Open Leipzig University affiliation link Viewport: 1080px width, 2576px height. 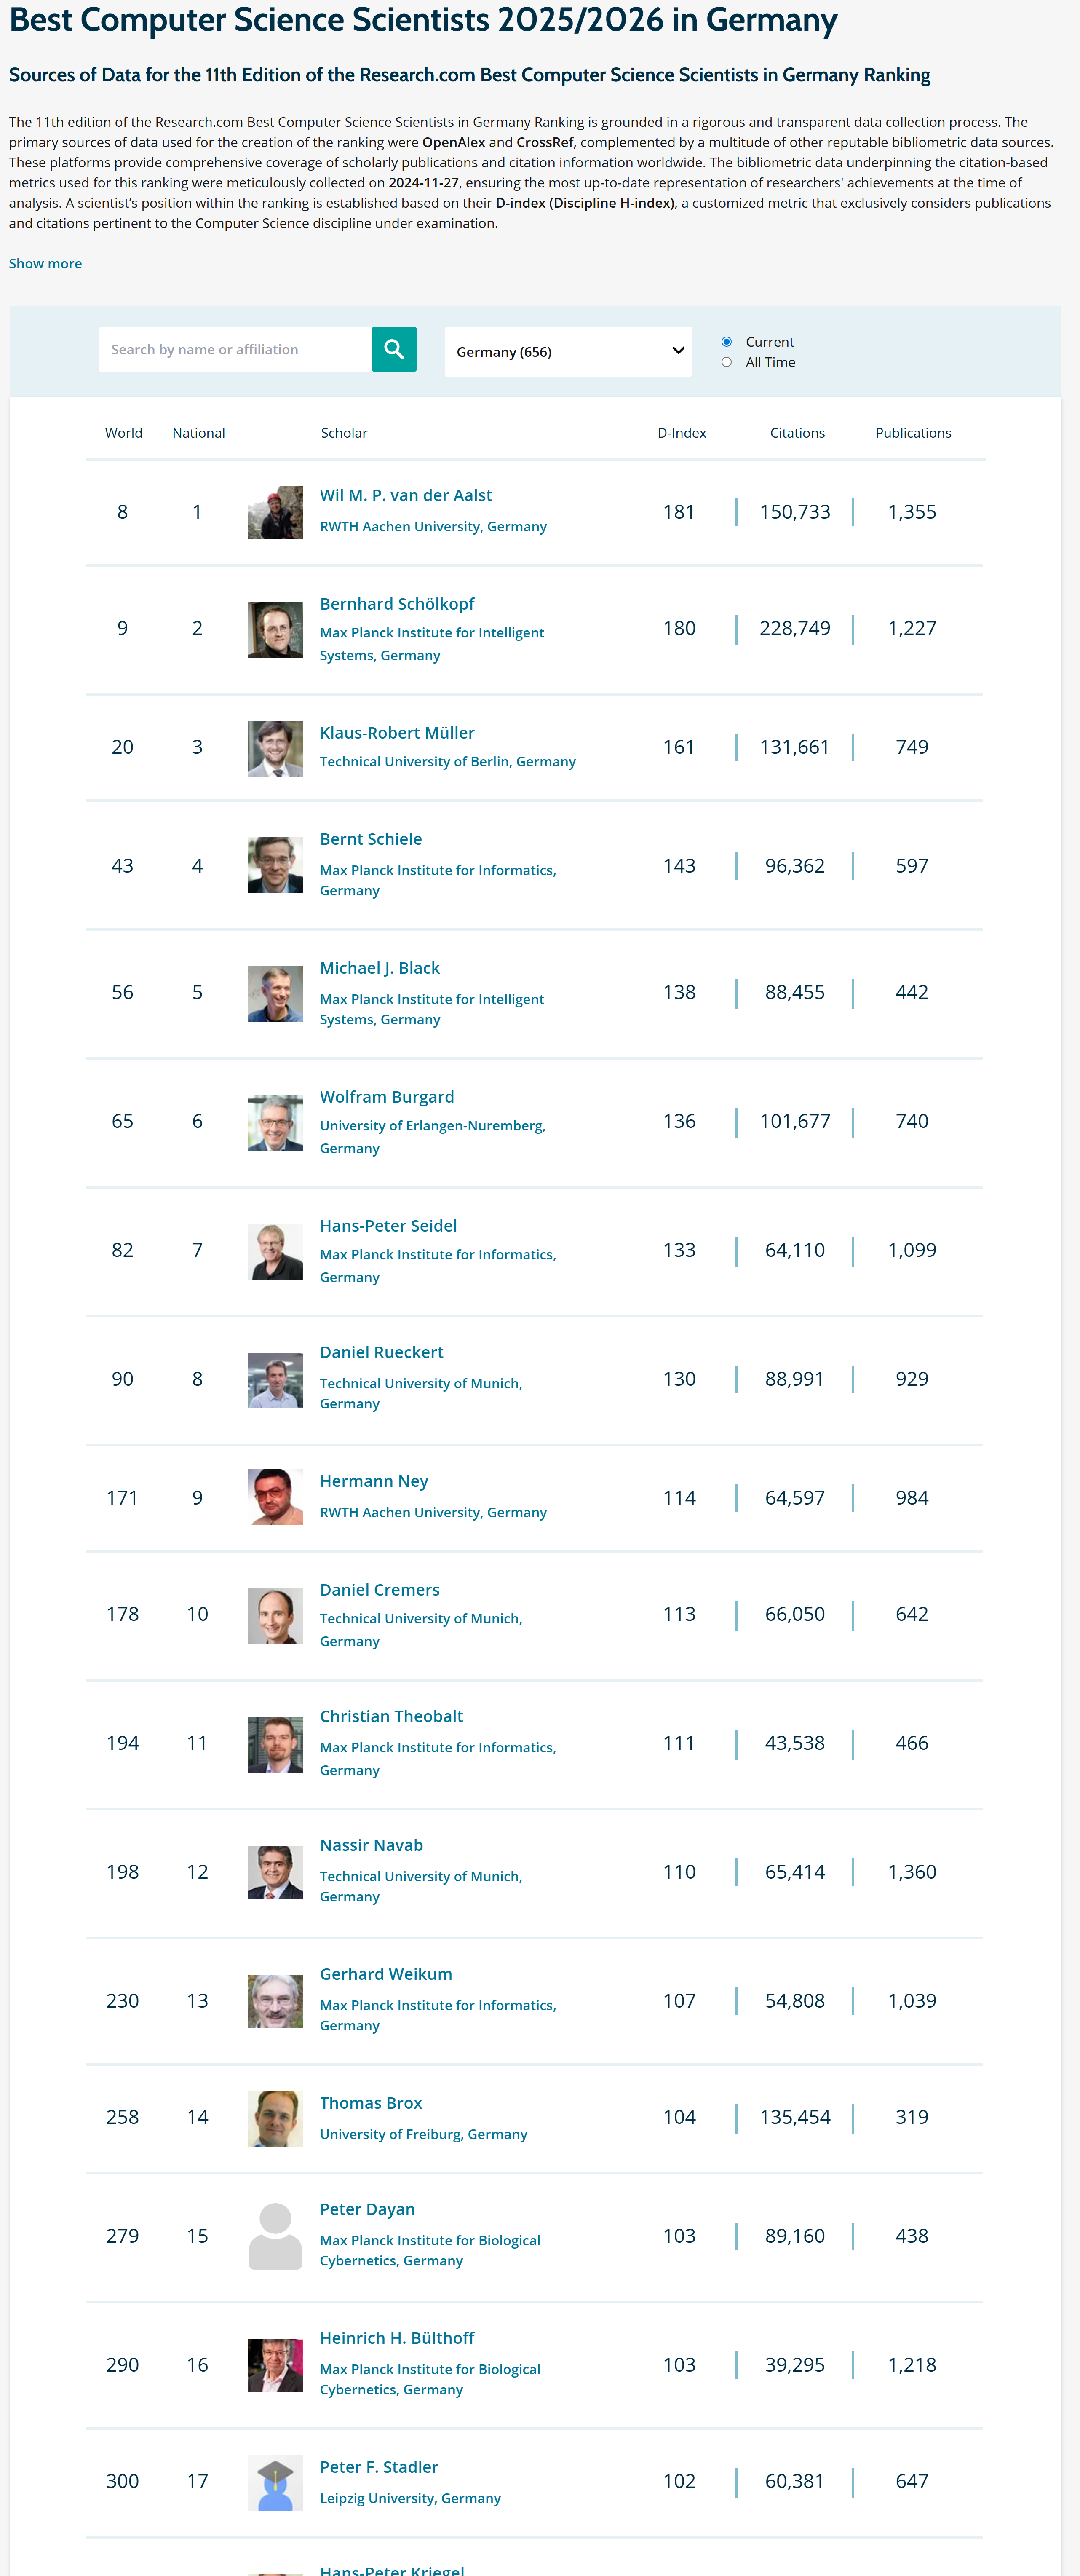tap(410, 2498)
